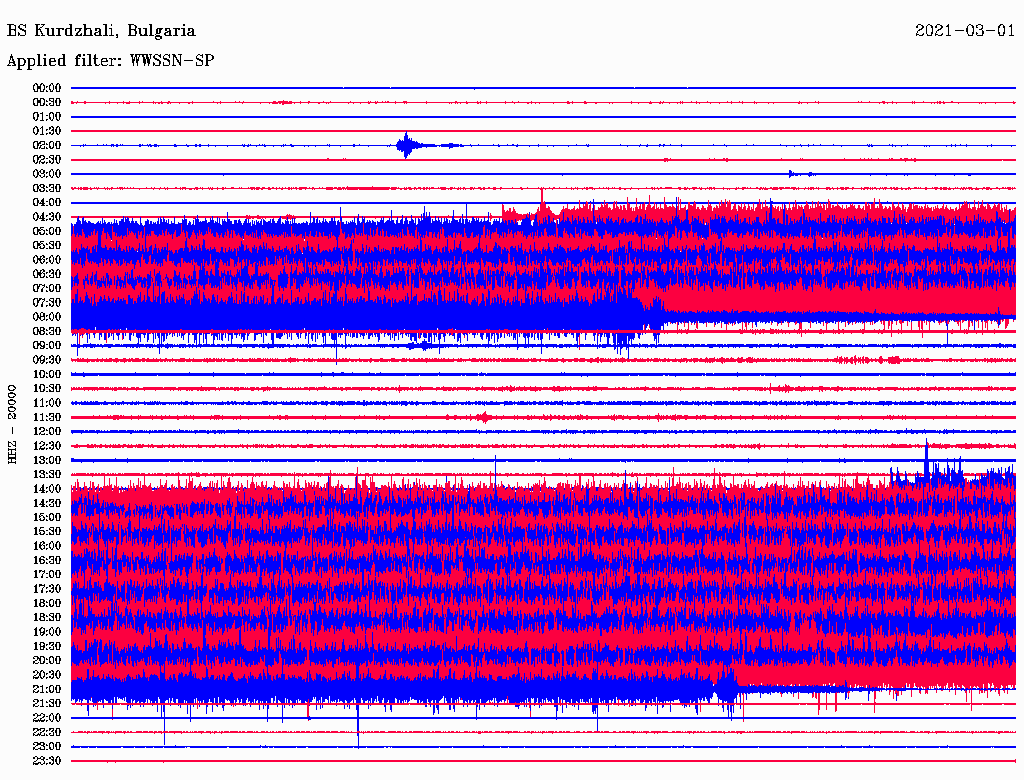Click the small red event on the 11:30 trace
Screen dimensions: 1024x780
click(483, 417)
